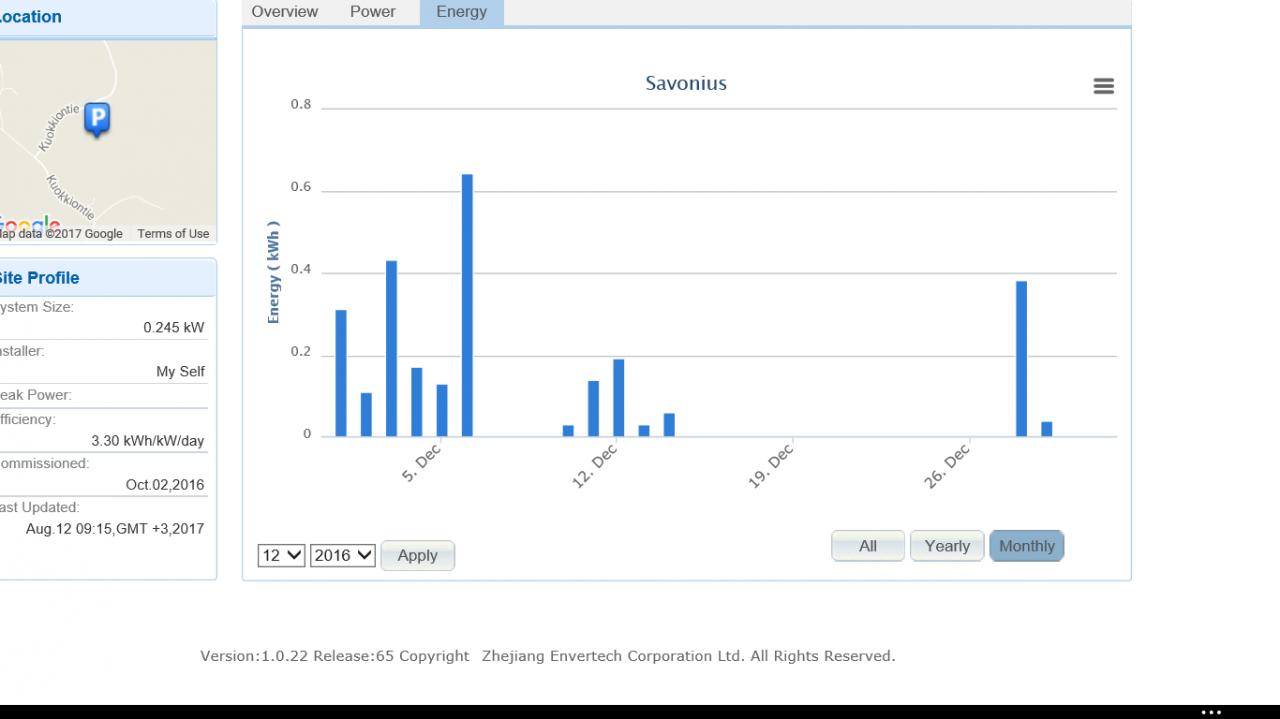The image size is (1280, 719).
Task: Select the All range toggle
Action: tap(868, 546)
